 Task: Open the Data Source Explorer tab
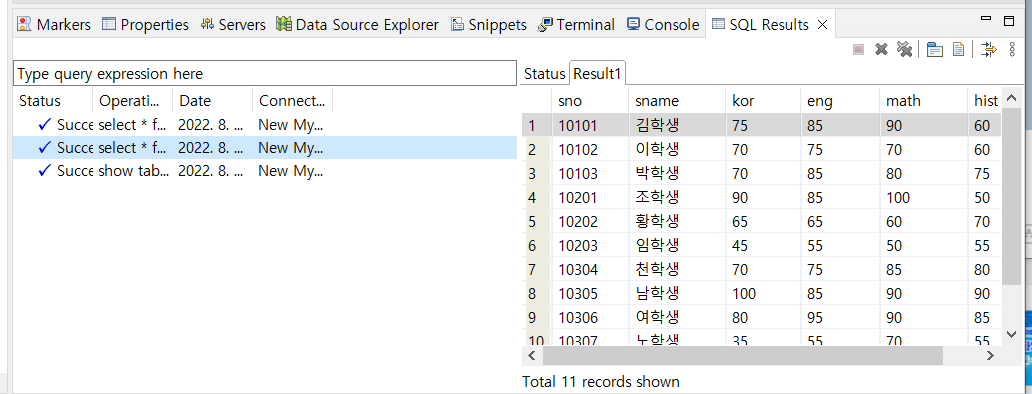pos(357,25)
